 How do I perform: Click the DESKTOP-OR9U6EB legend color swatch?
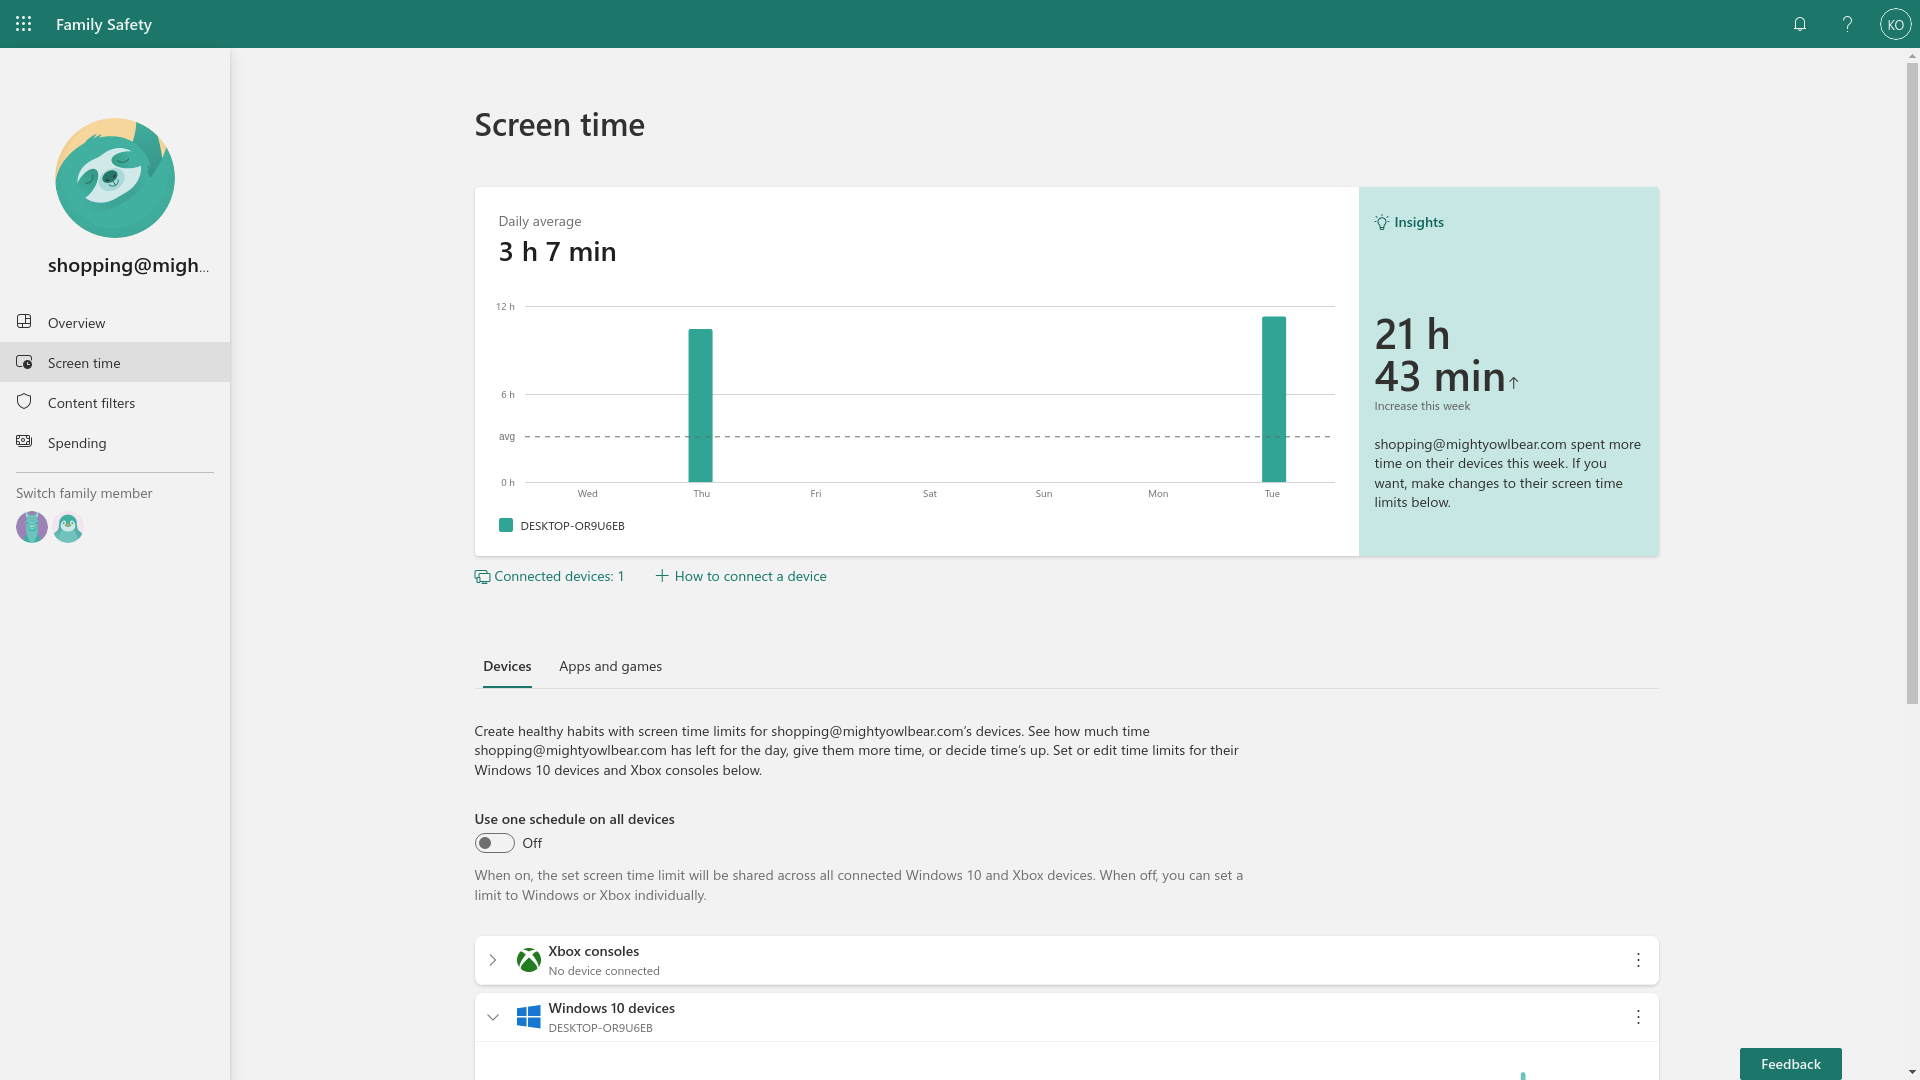(506, 525)
